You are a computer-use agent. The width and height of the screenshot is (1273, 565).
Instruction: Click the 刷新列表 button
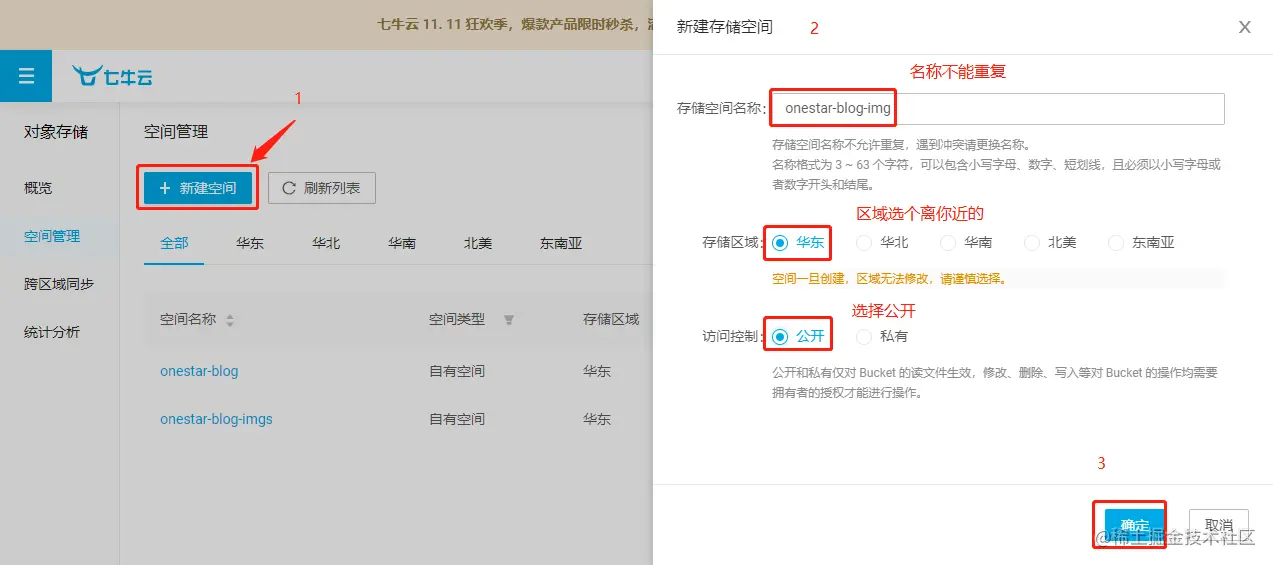[x=322, y=188]
